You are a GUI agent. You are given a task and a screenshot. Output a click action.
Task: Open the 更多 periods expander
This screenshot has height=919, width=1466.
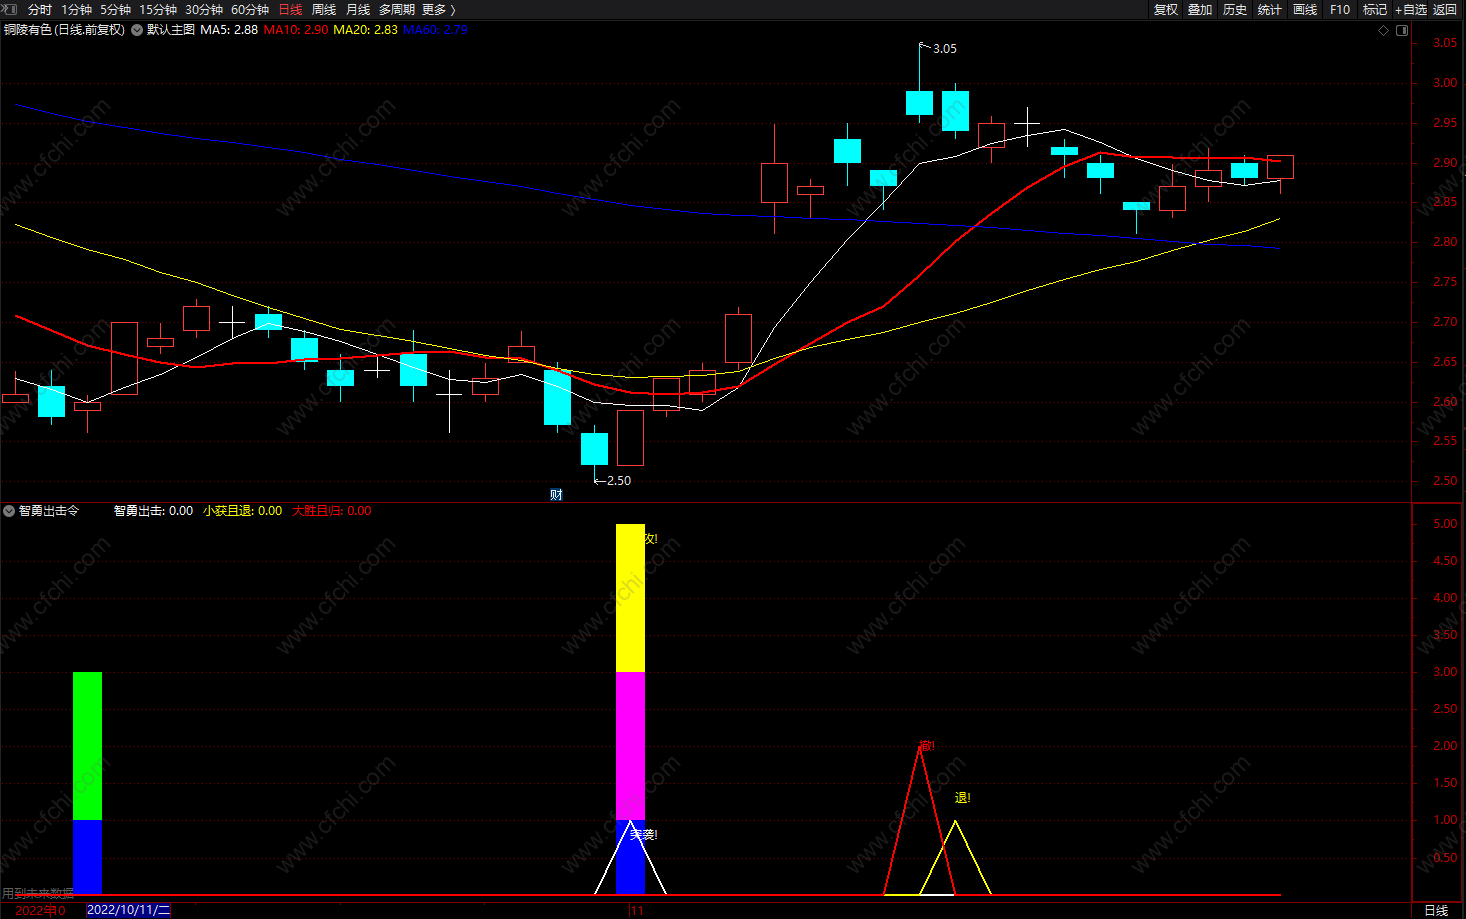438,9
